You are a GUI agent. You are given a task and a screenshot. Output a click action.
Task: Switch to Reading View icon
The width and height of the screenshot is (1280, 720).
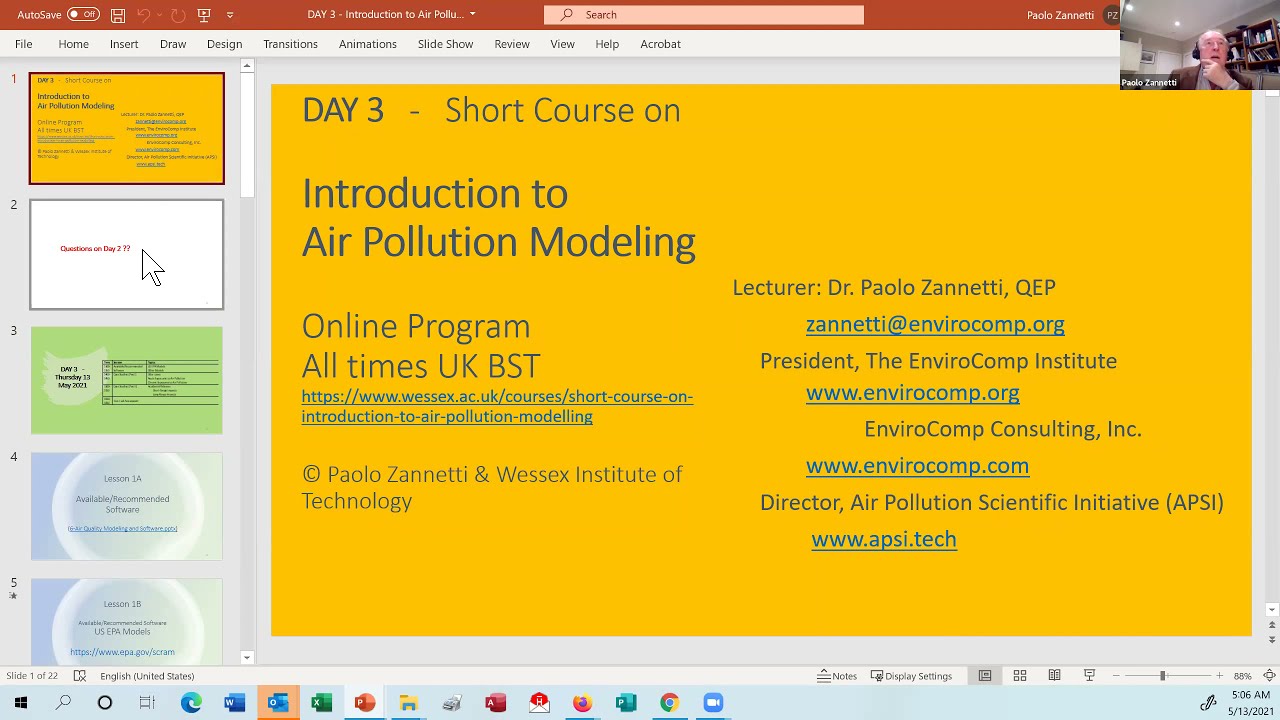(1054, 676)
